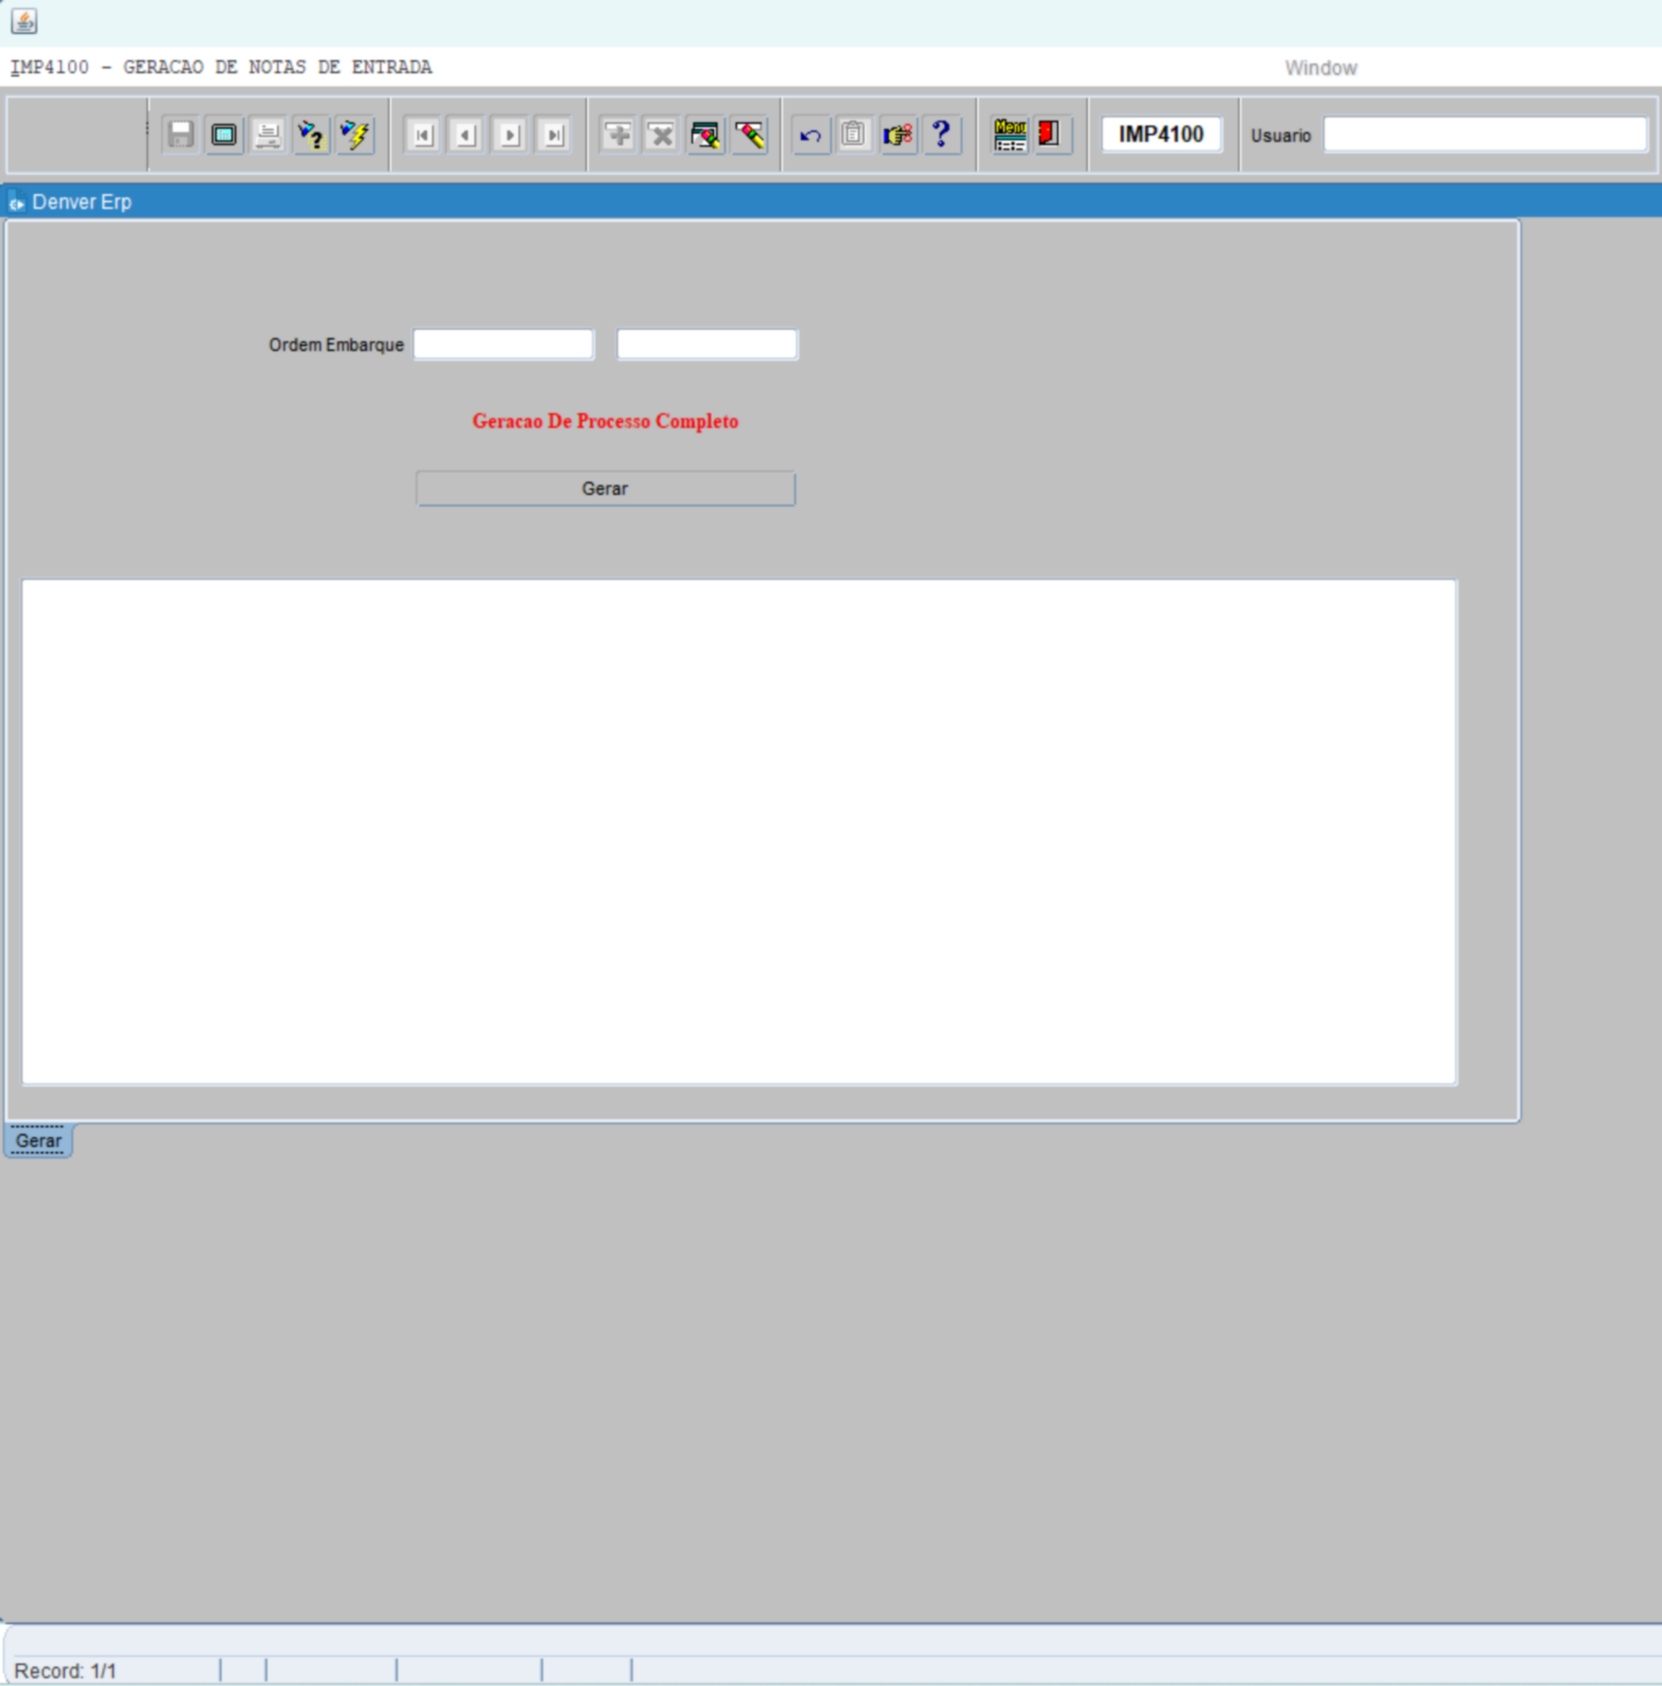Go to the next record

point(510,135)
